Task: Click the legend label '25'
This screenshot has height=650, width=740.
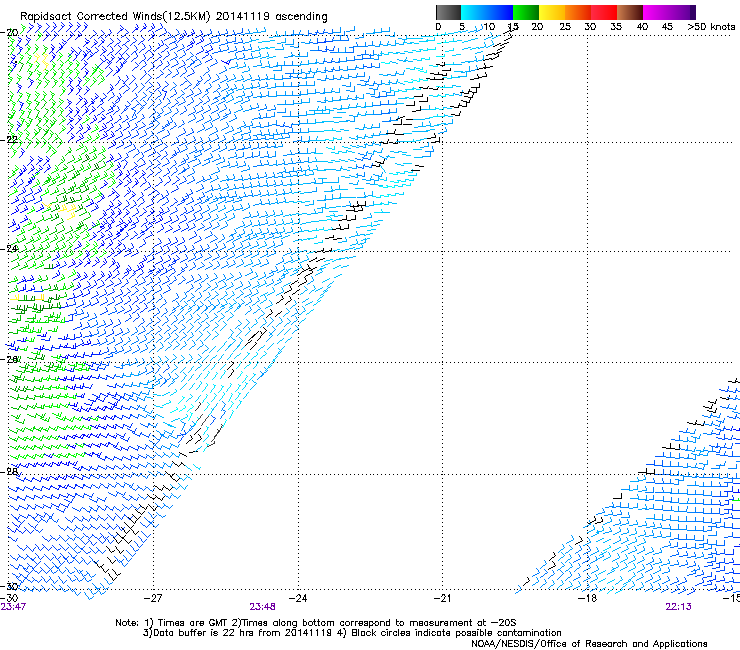Action: point(564,26)
